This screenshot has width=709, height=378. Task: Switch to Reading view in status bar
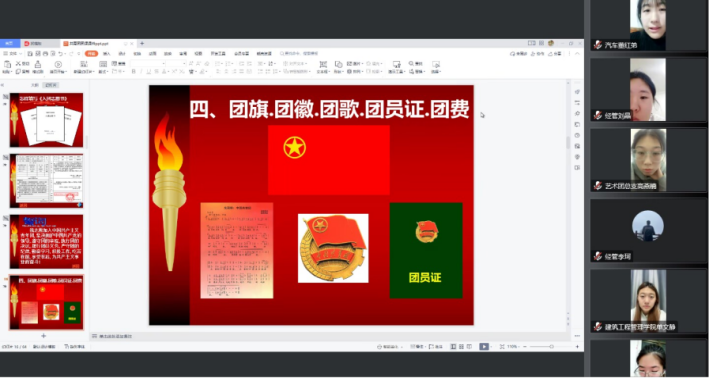pos(469,347)
